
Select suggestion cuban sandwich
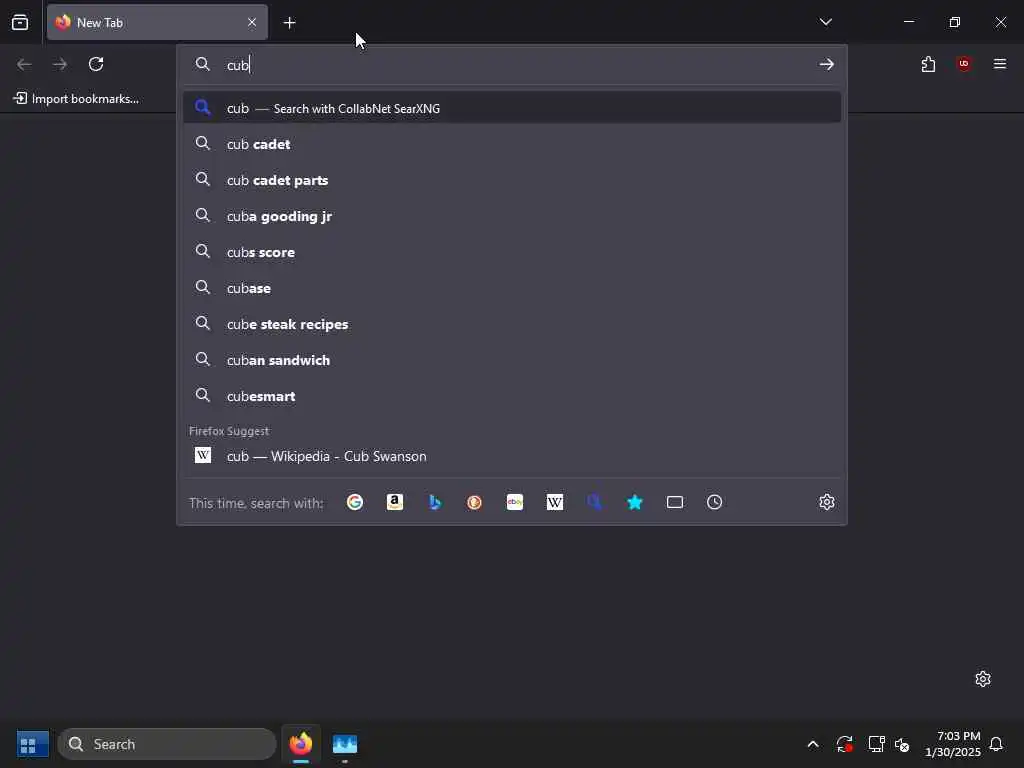coord(512,360)
